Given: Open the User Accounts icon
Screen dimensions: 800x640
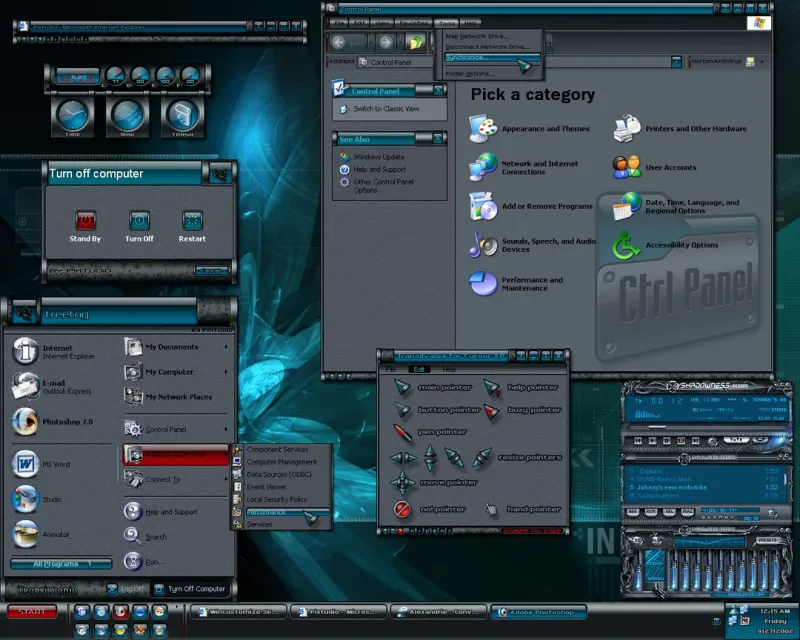Looking at the screenshot, I should [627, 166].
